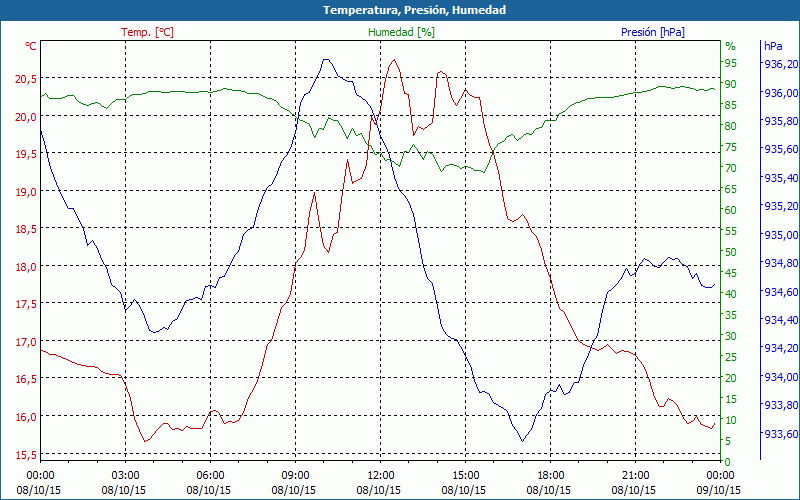Click the '21:00' time axis label
Viewport: 800px width, 500px height.
tap(635, 476)
